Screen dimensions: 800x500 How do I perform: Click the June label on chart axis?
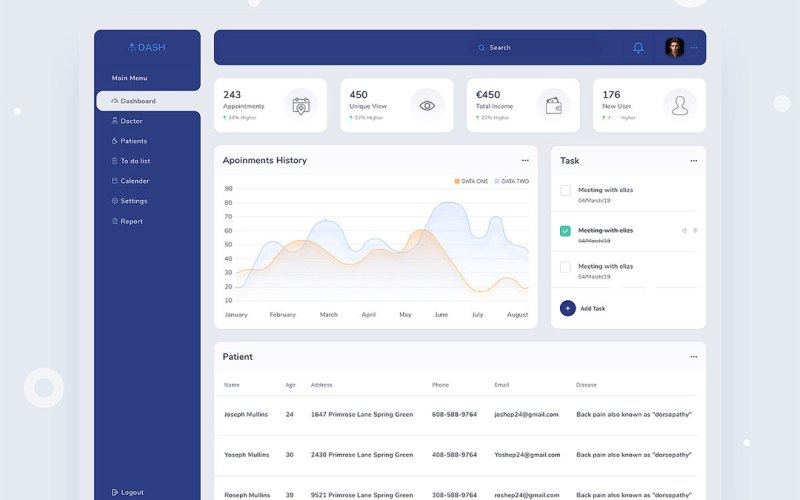(441, 315)
